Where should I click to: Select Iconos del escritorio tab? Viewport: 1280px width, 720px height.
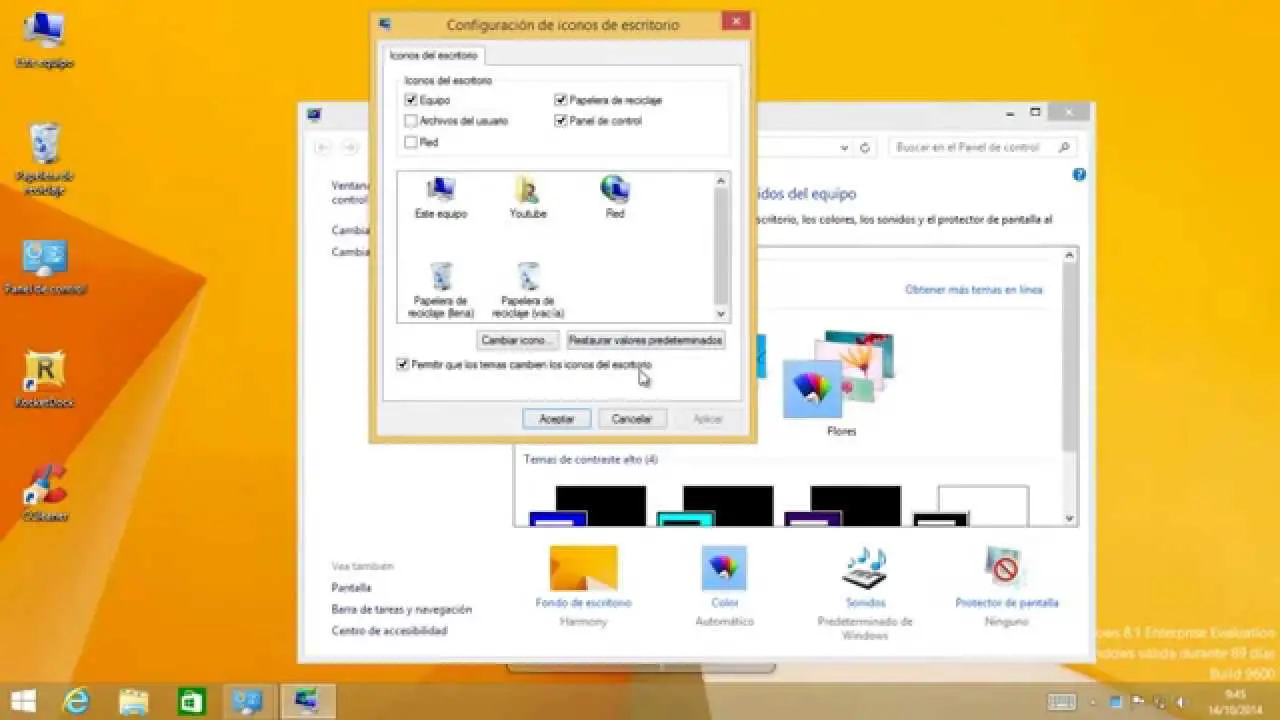434,55
